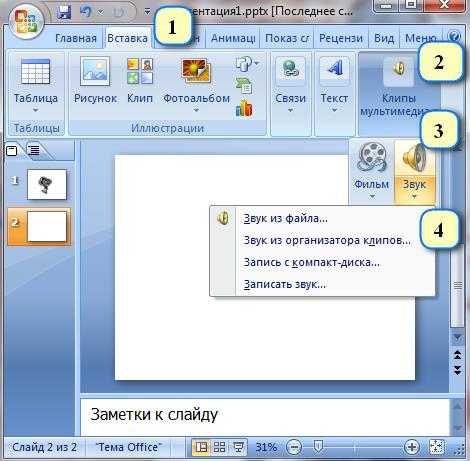Click the zoom slider handle
This screenshot has width=470, height=461.
(318, 447)
